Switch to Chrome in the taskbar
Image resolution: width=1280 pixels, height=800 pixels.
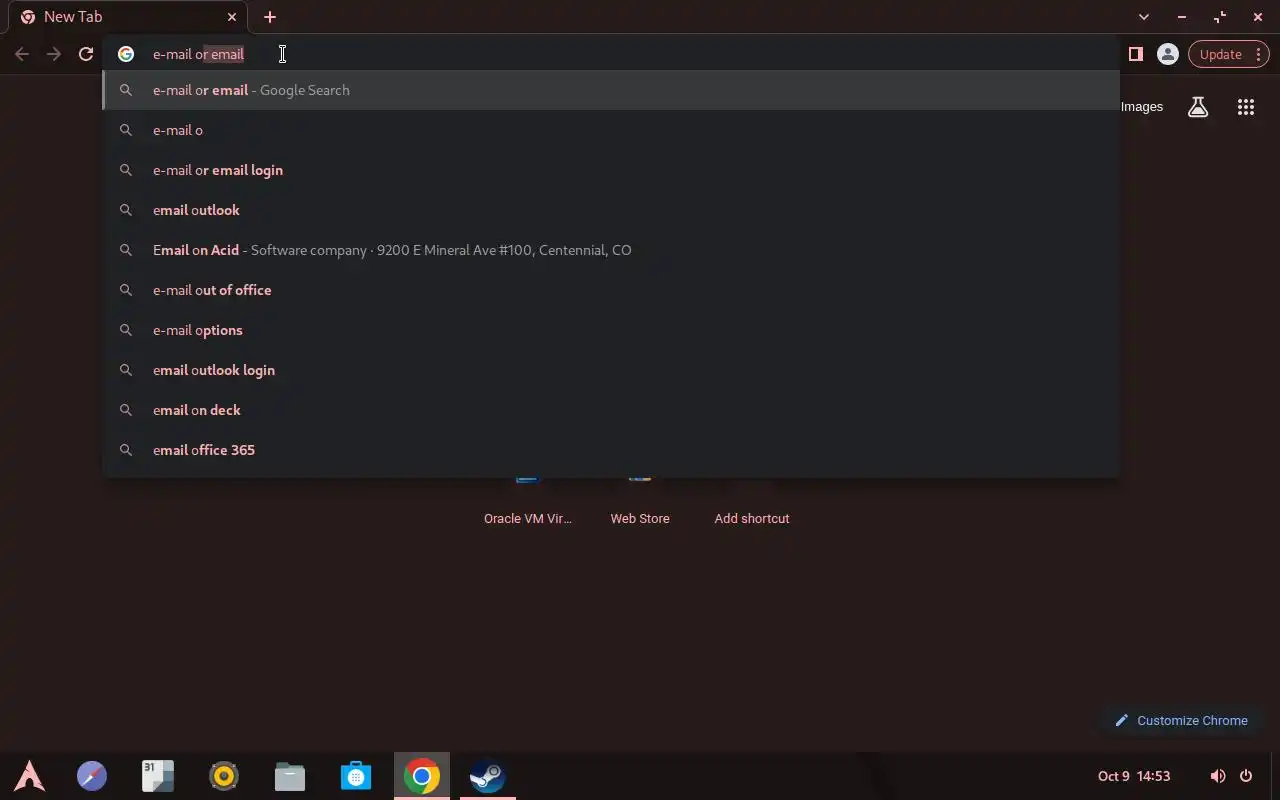tap(422, 776)
